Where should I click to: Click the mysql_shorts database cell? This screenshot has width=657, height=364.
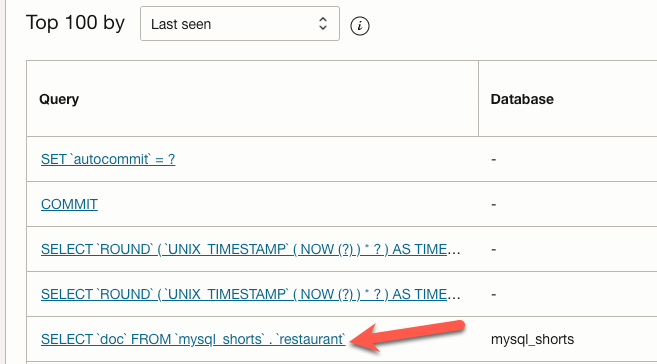pos(532,339)
